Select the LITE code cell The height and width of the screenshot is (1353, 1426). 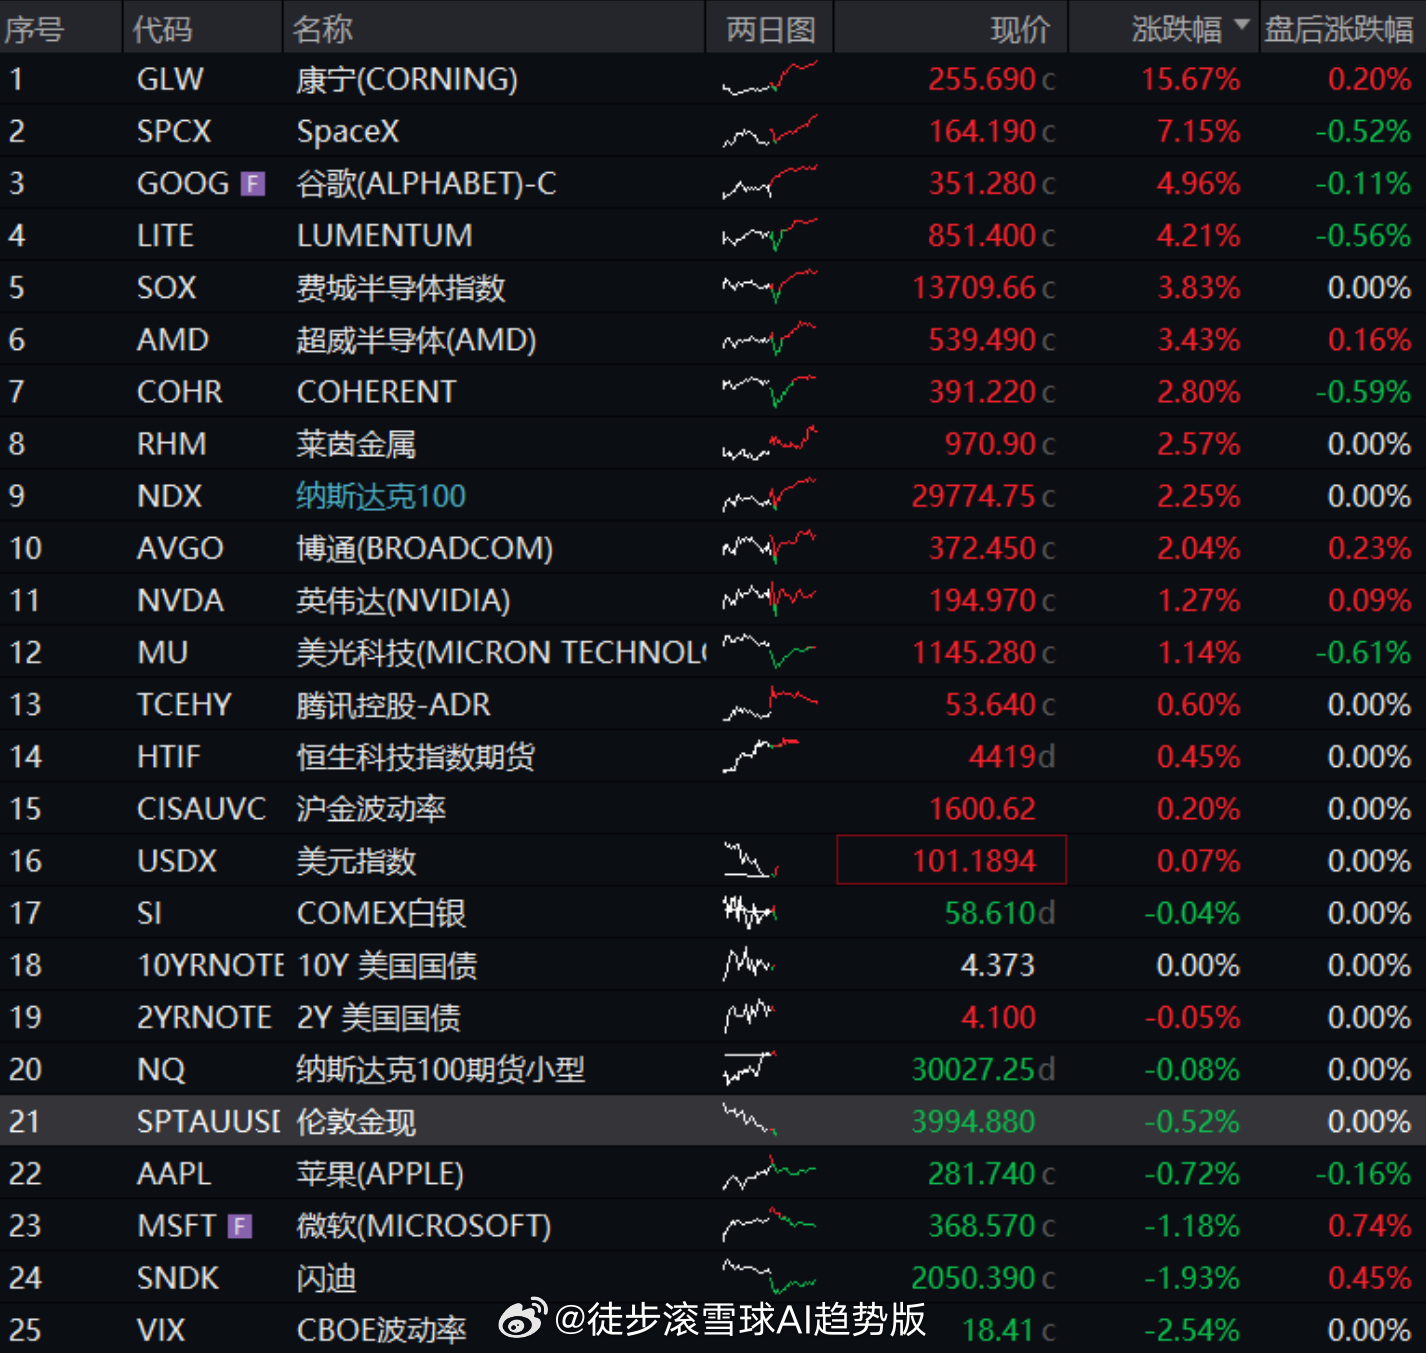click(165, 235)
